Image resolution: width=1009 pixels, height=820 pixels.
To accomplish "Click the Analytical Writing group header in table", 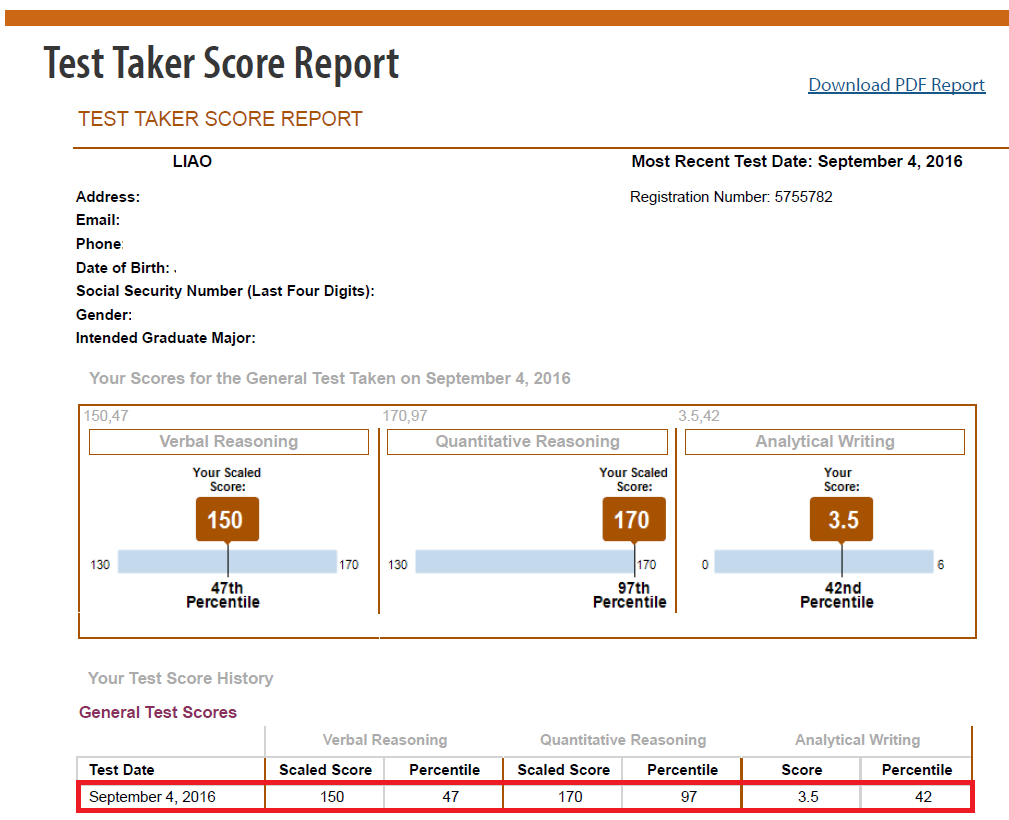I will click(x=857, y=740).
